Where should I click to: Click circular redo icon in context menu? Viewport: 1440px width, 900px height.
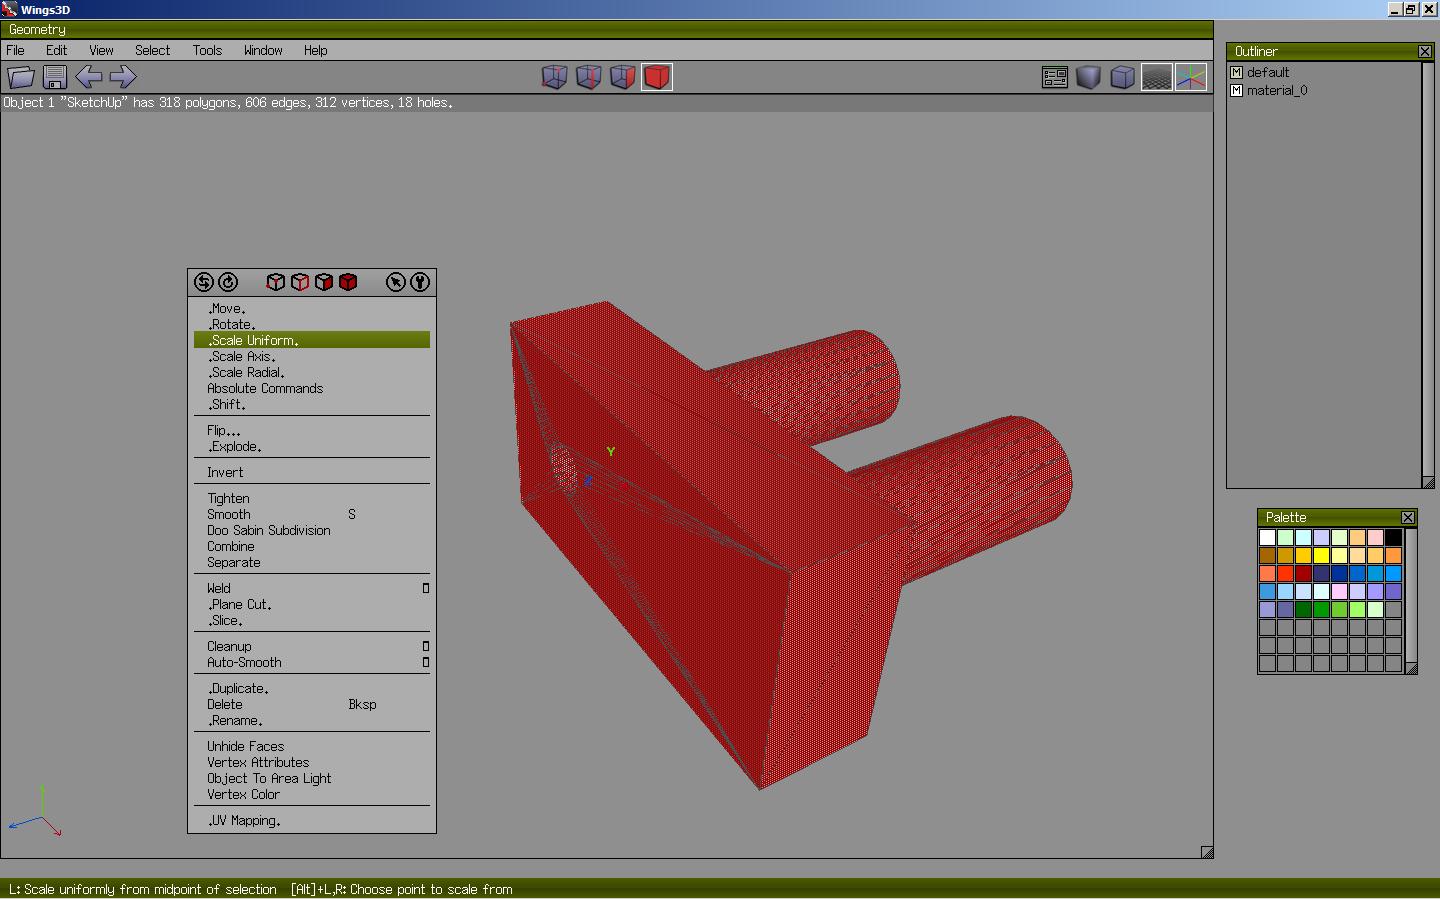[x=228, y=282]
